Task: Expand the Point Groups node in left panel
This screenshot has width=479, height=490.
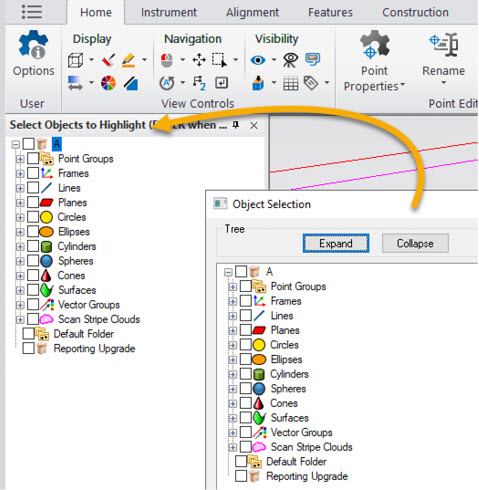Action: (20, 159)
